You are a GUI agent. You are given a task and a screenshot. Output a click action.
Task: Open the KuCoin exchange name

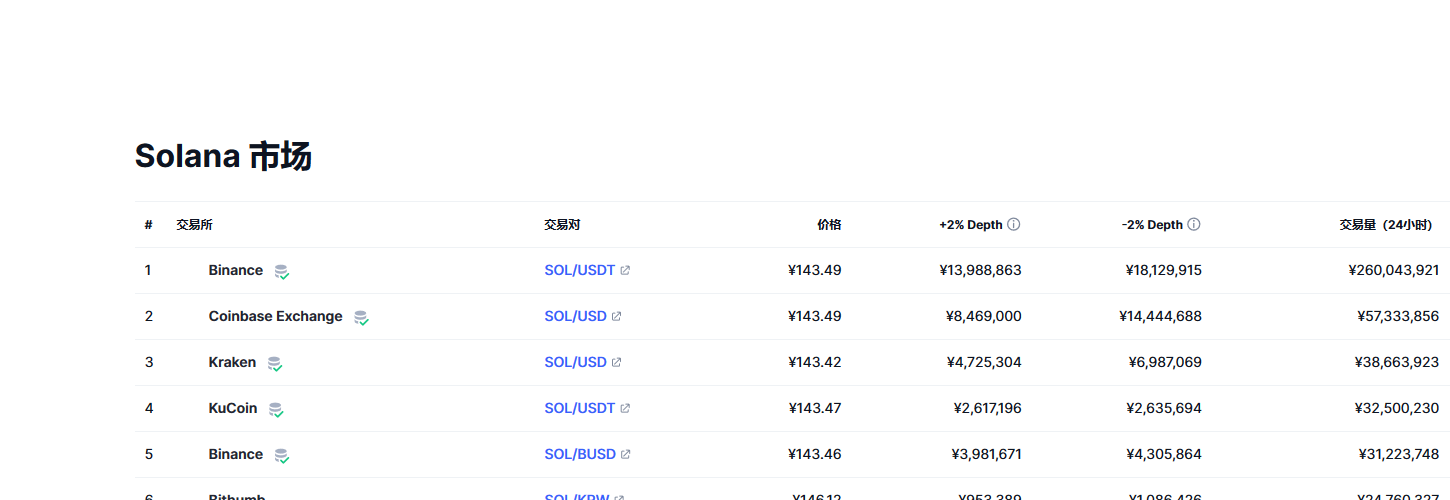pos(232,408)
